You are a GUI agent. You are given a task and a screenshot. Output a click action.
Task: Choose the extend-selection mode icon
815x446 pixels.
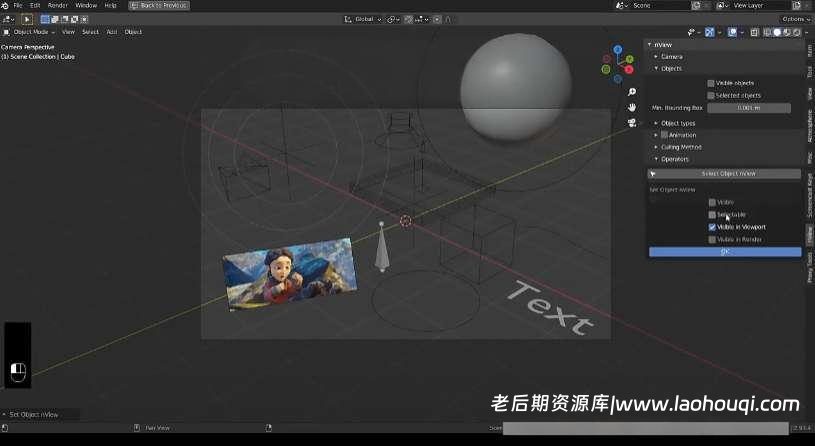pyautogui.click(x=55, y=19)
